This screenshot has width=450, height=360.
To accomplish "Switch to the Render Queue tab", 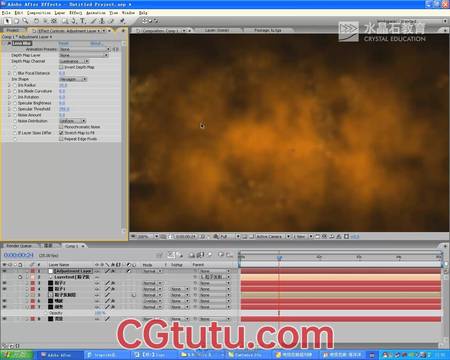I will coord(19,246).
